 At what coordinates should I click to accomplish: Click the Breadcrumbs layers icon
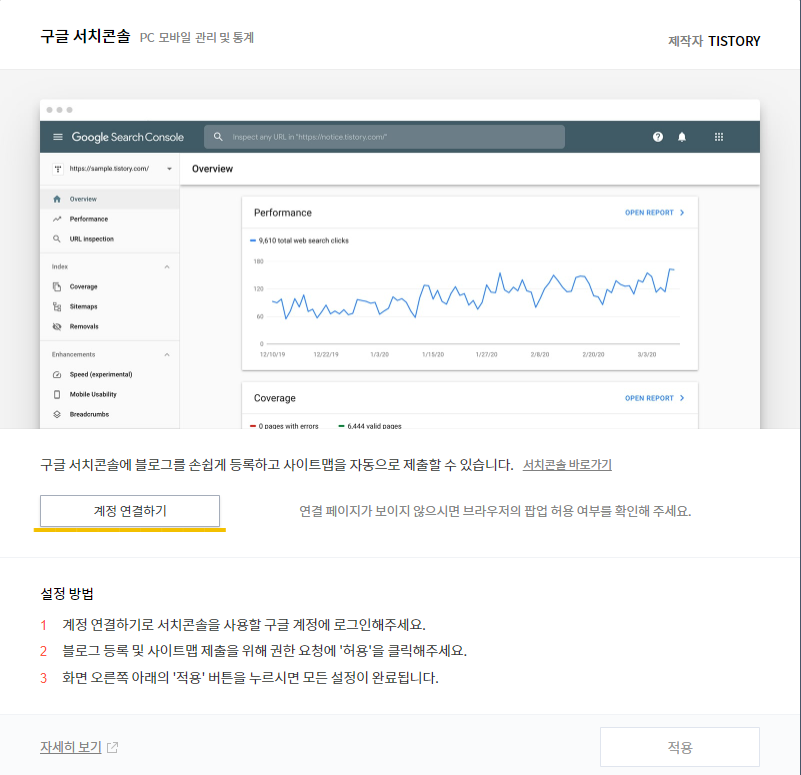click(x=57, y=414)
